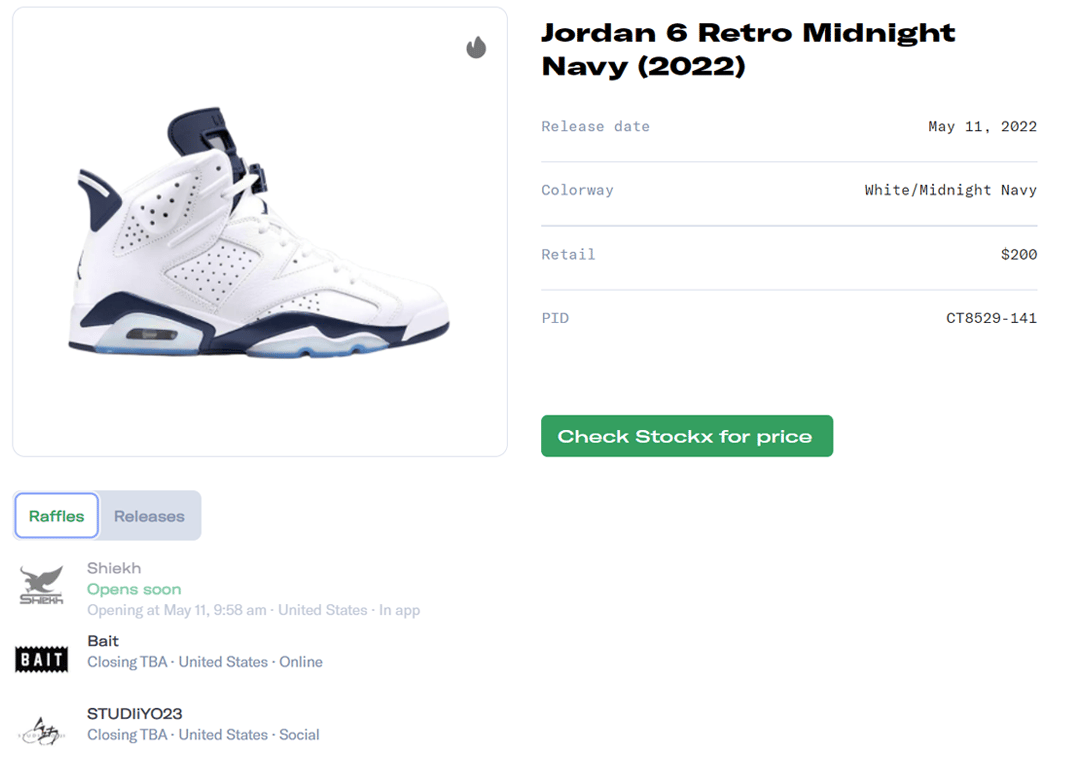Click the Shiekh 'Opens soon' status

[x=134, y=589]
